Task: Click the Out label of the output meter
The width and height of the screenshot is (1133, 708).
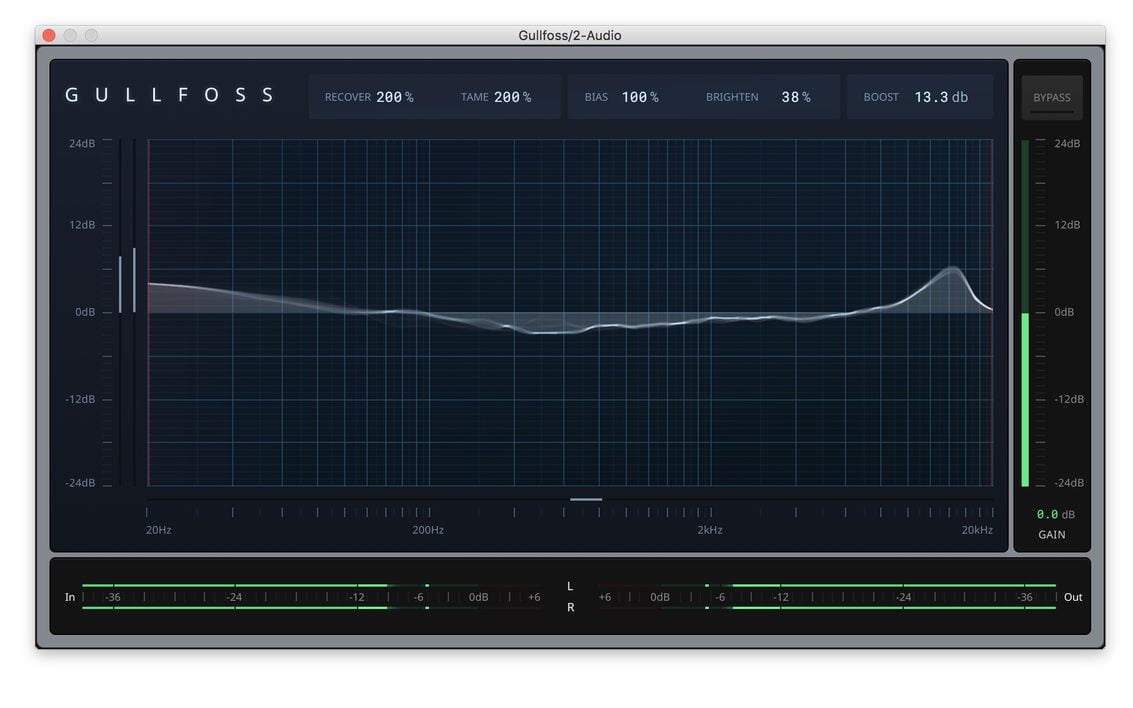Action: coord(1073,597)
